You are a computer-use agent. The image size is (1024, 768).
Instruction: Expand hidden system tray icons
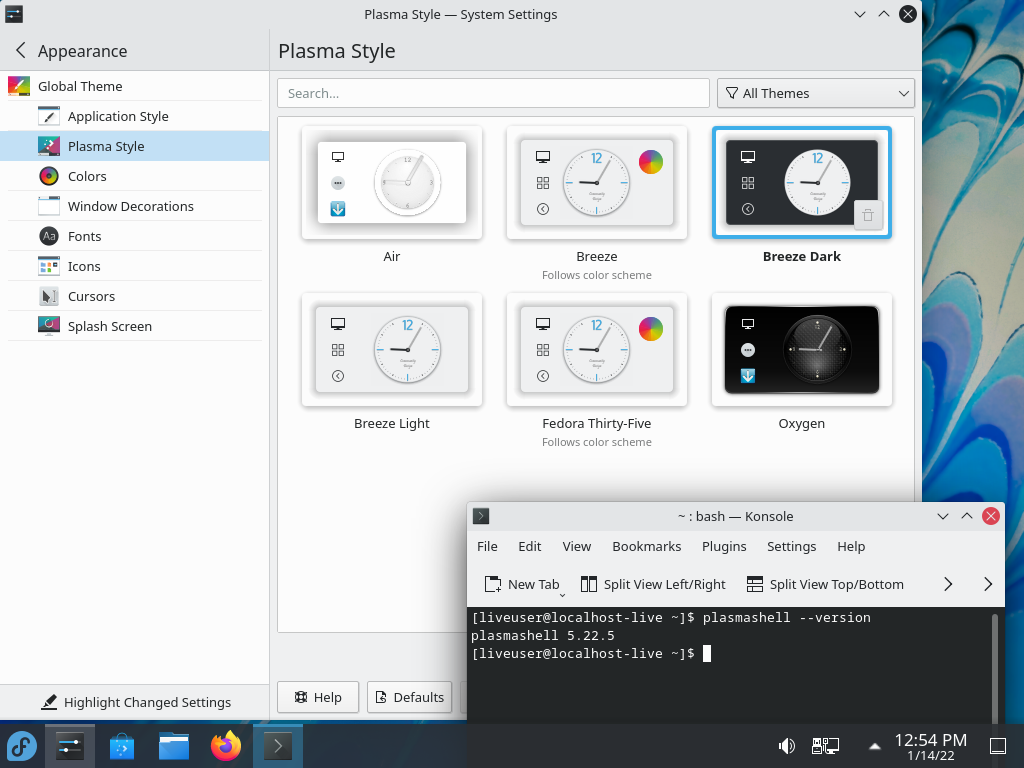[x=874, y=746]
